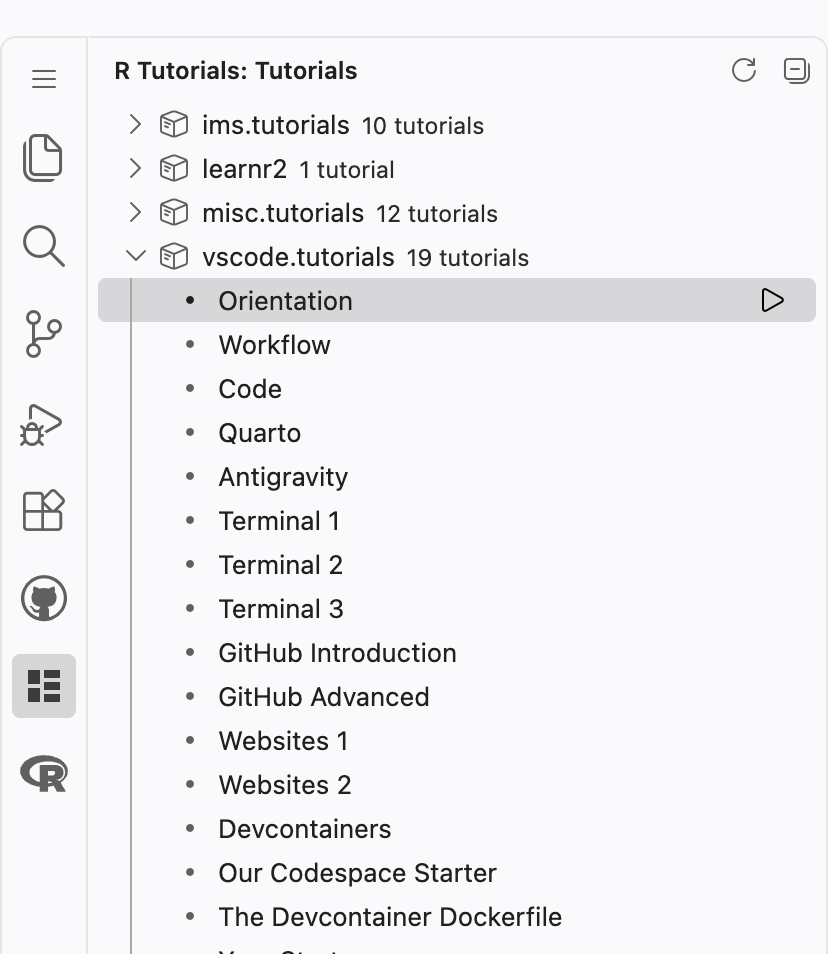Select the GitHub Advanced tutorial
The height and width of the screenshot is (954, 828).
pyautogui.click(x=457, y=697)
